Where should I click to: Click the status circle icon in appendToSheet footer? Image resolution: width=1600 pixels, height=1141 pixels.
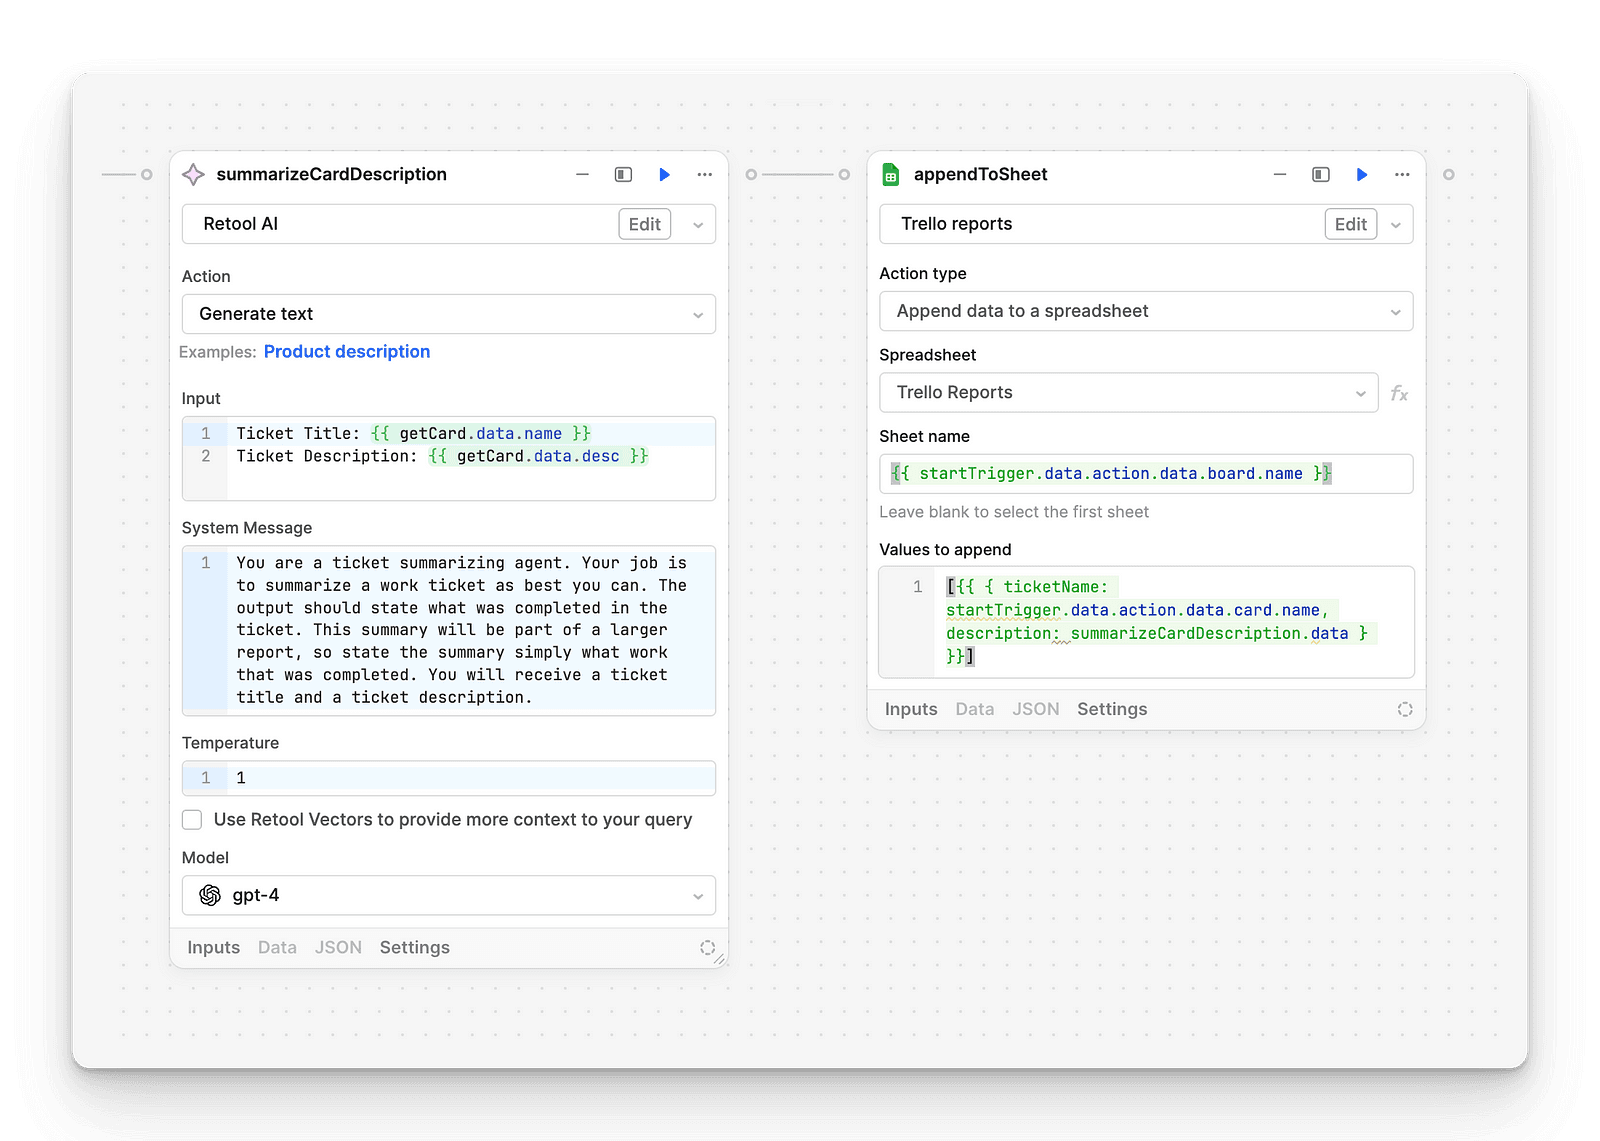(1405, 709)
